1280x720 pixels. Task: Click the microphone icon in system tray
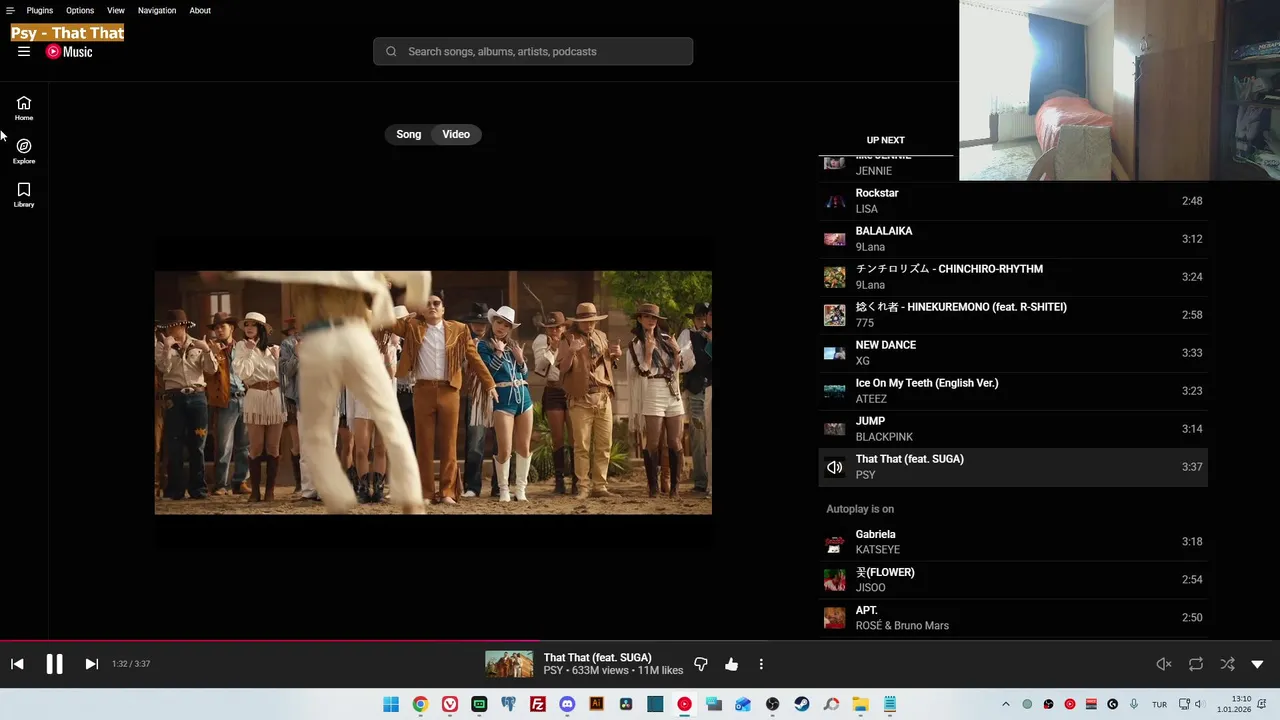point(1134,704)
